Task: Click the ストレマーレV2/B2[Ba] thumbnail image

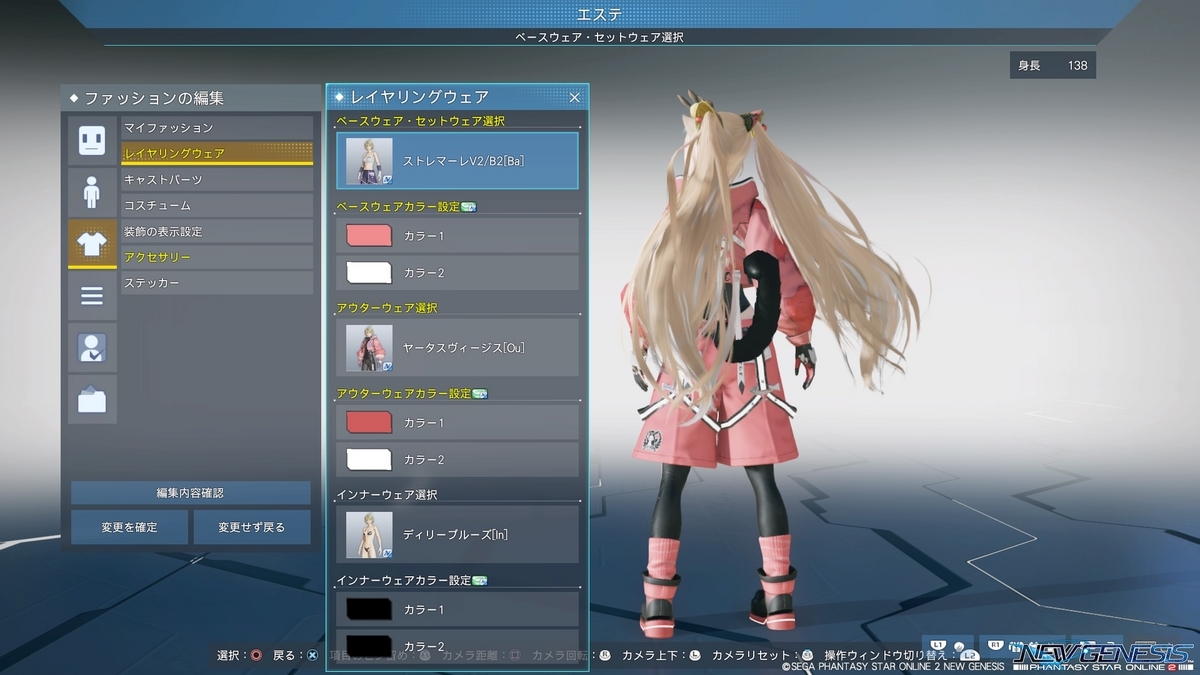Action: click(x=369, y=161)
